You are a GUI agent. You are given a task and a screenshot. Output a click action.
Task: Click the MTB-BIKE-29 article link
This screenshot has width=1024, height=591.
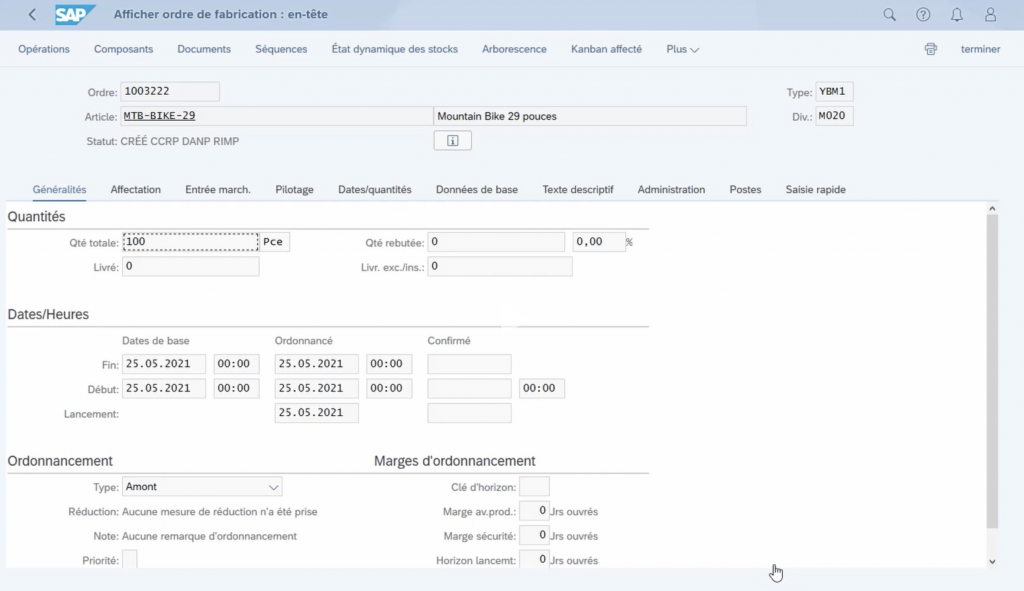point(159,116)
